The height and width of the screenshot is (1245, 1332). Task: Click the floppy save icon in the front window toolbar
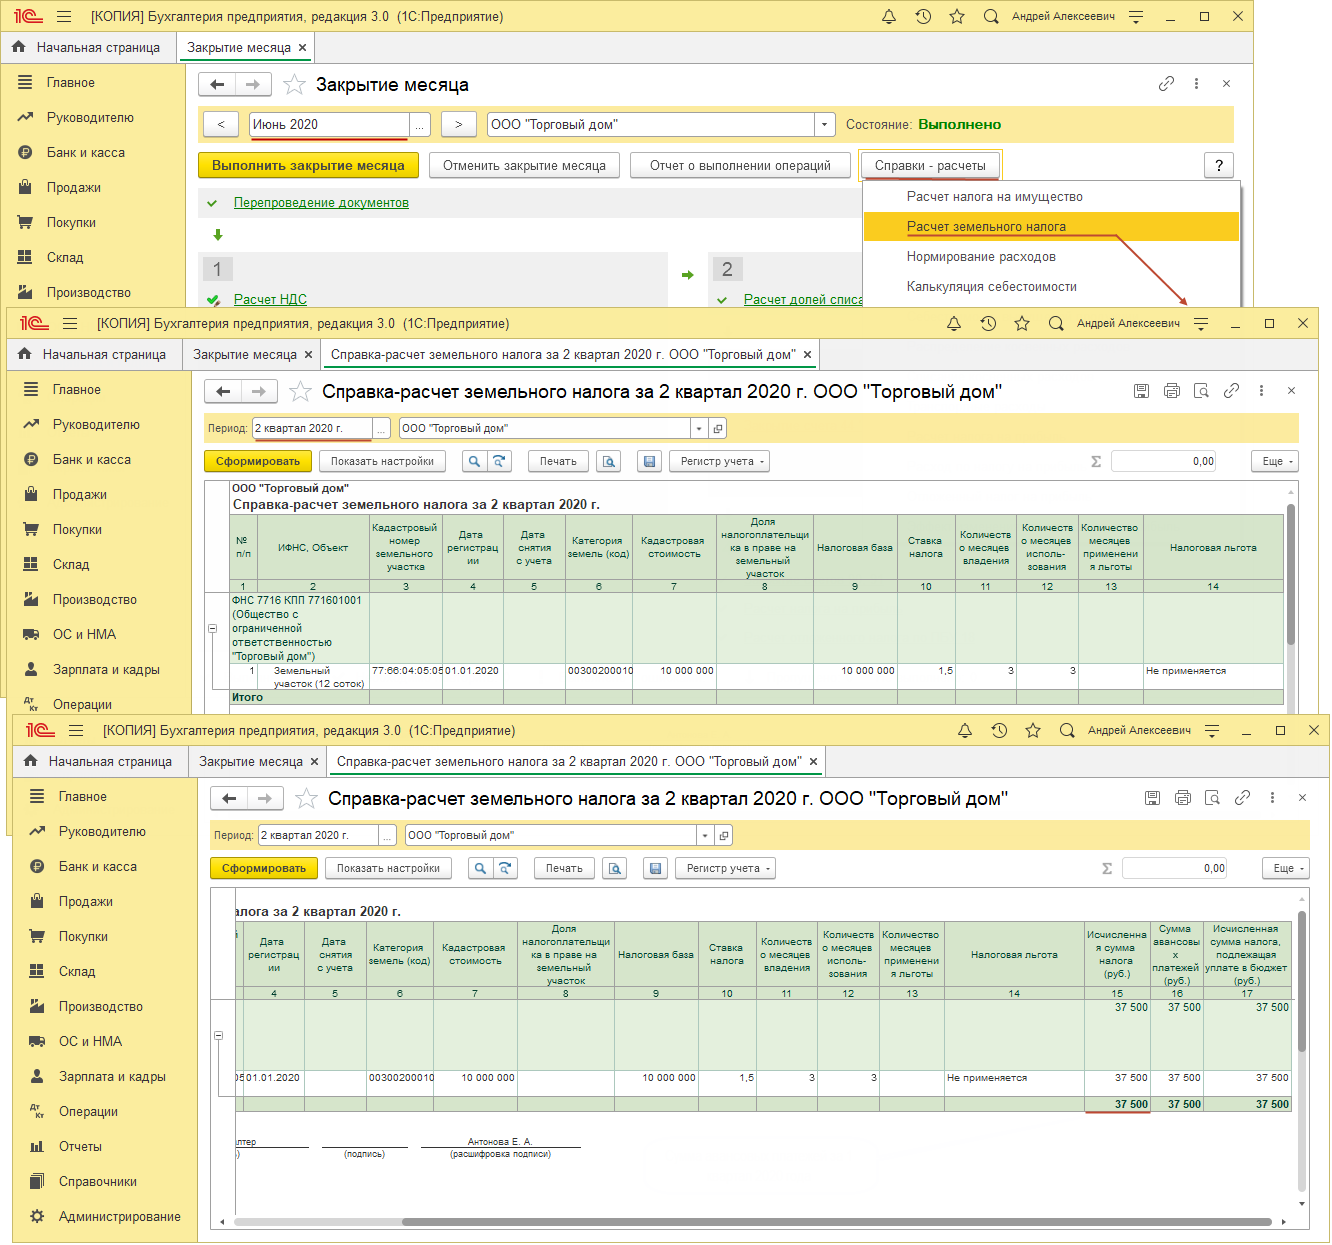[655, 869]
